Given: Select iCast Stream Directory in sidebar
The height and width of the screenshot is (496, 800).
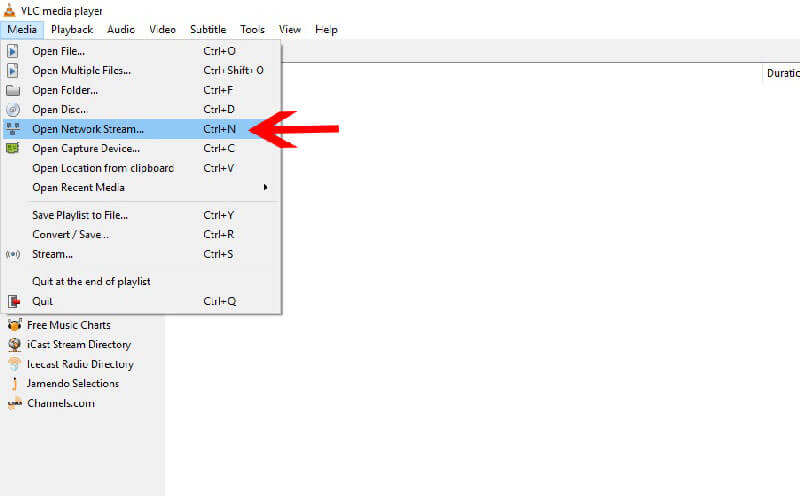Looking at the screenshot, I should (x=78, y=345).
